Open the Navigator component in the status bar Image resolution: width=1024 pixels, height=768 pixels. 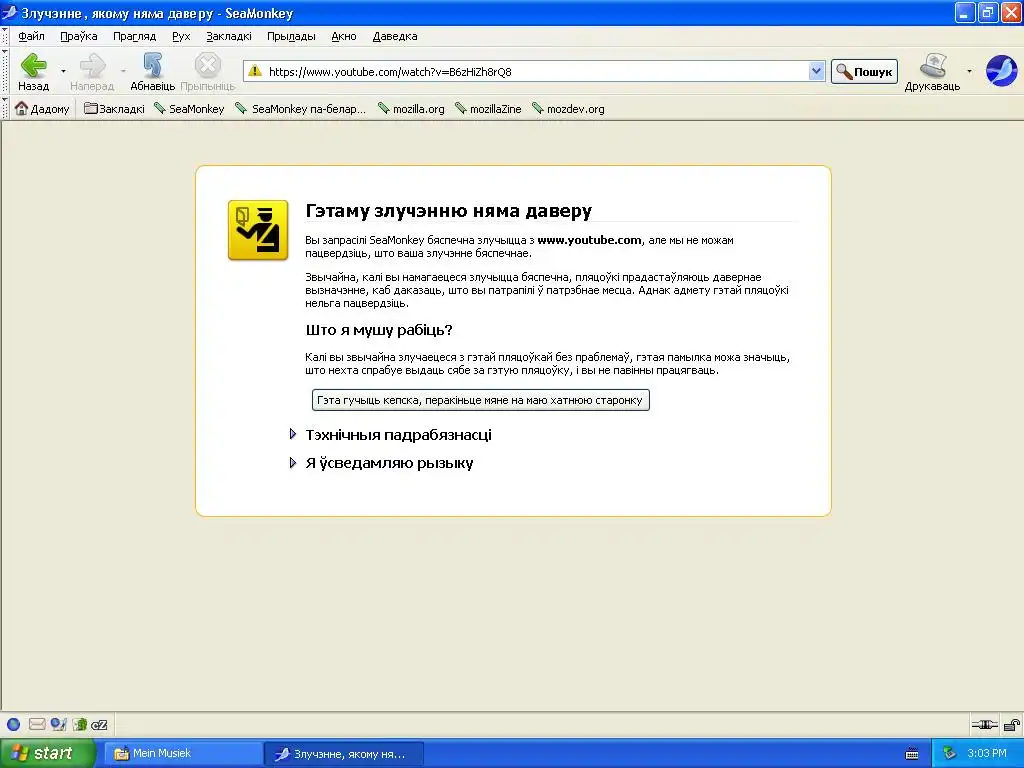point(13,724)
